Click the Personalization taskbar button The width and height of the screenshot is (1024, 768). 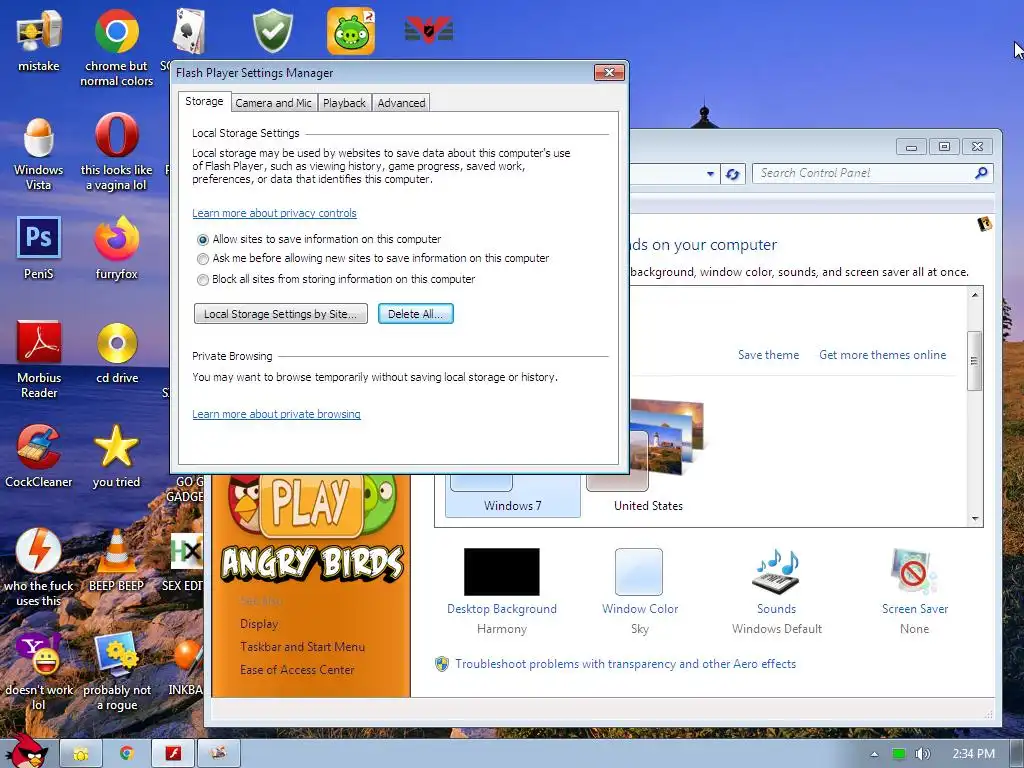pos(219,754)
